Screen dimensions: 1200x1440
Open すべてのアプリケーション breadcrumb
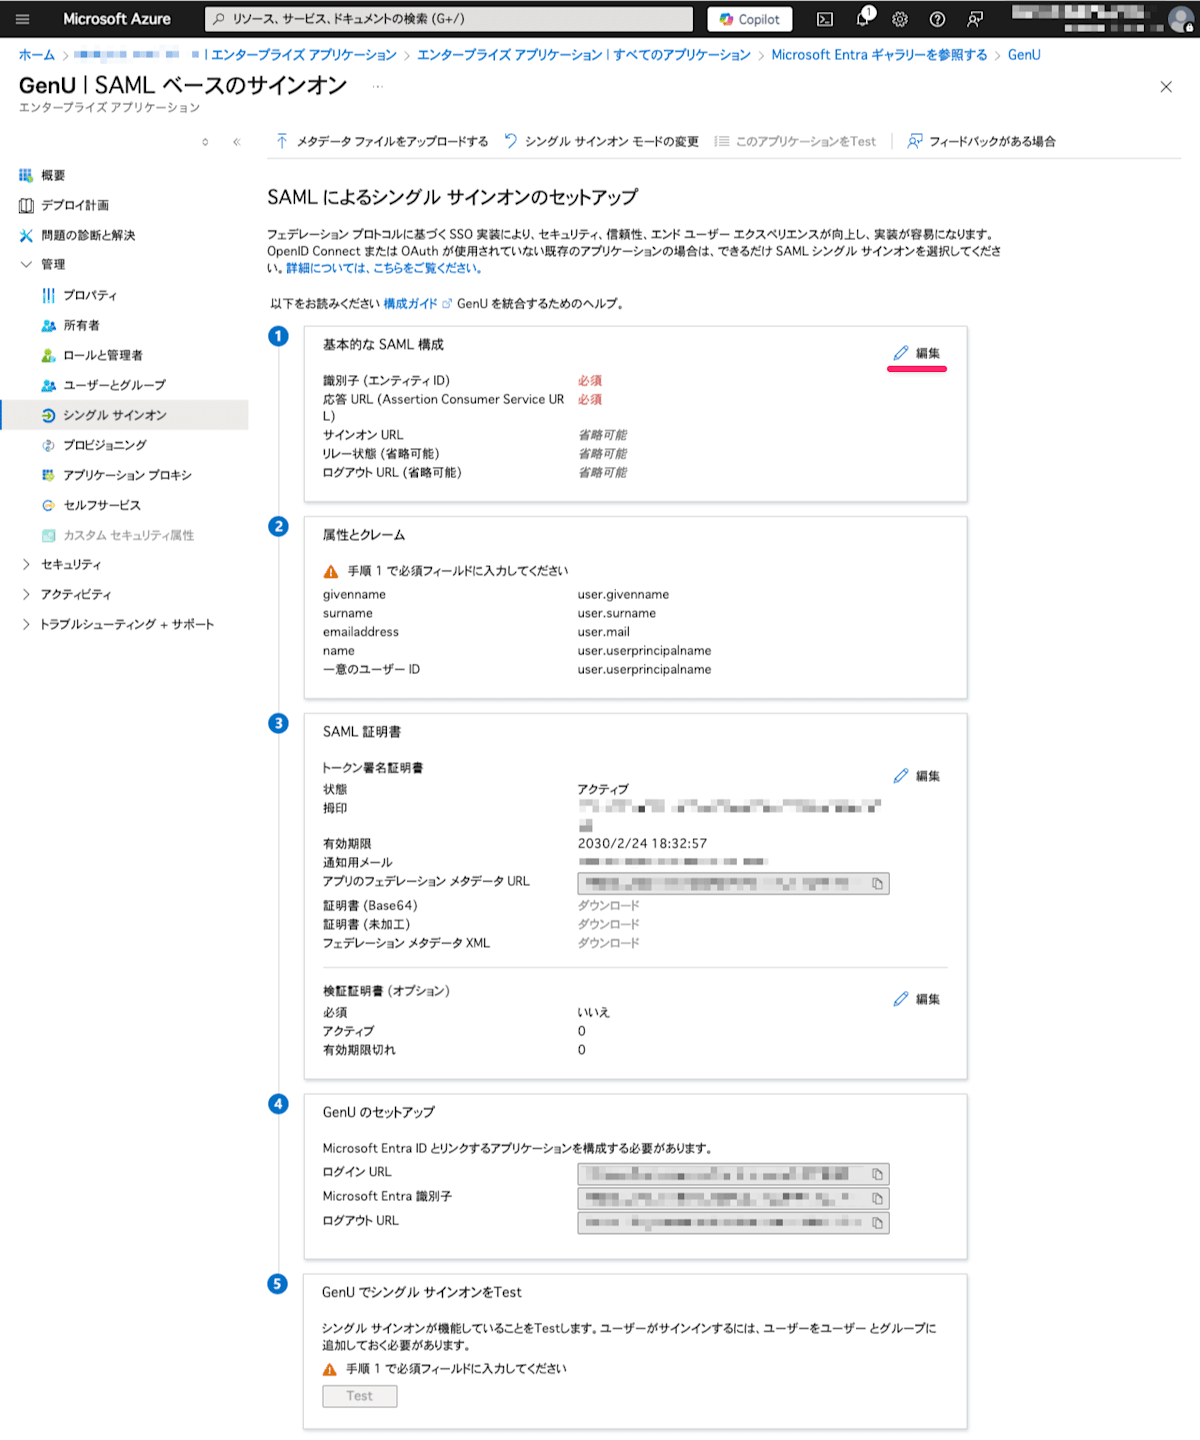[x=584, y=55]
